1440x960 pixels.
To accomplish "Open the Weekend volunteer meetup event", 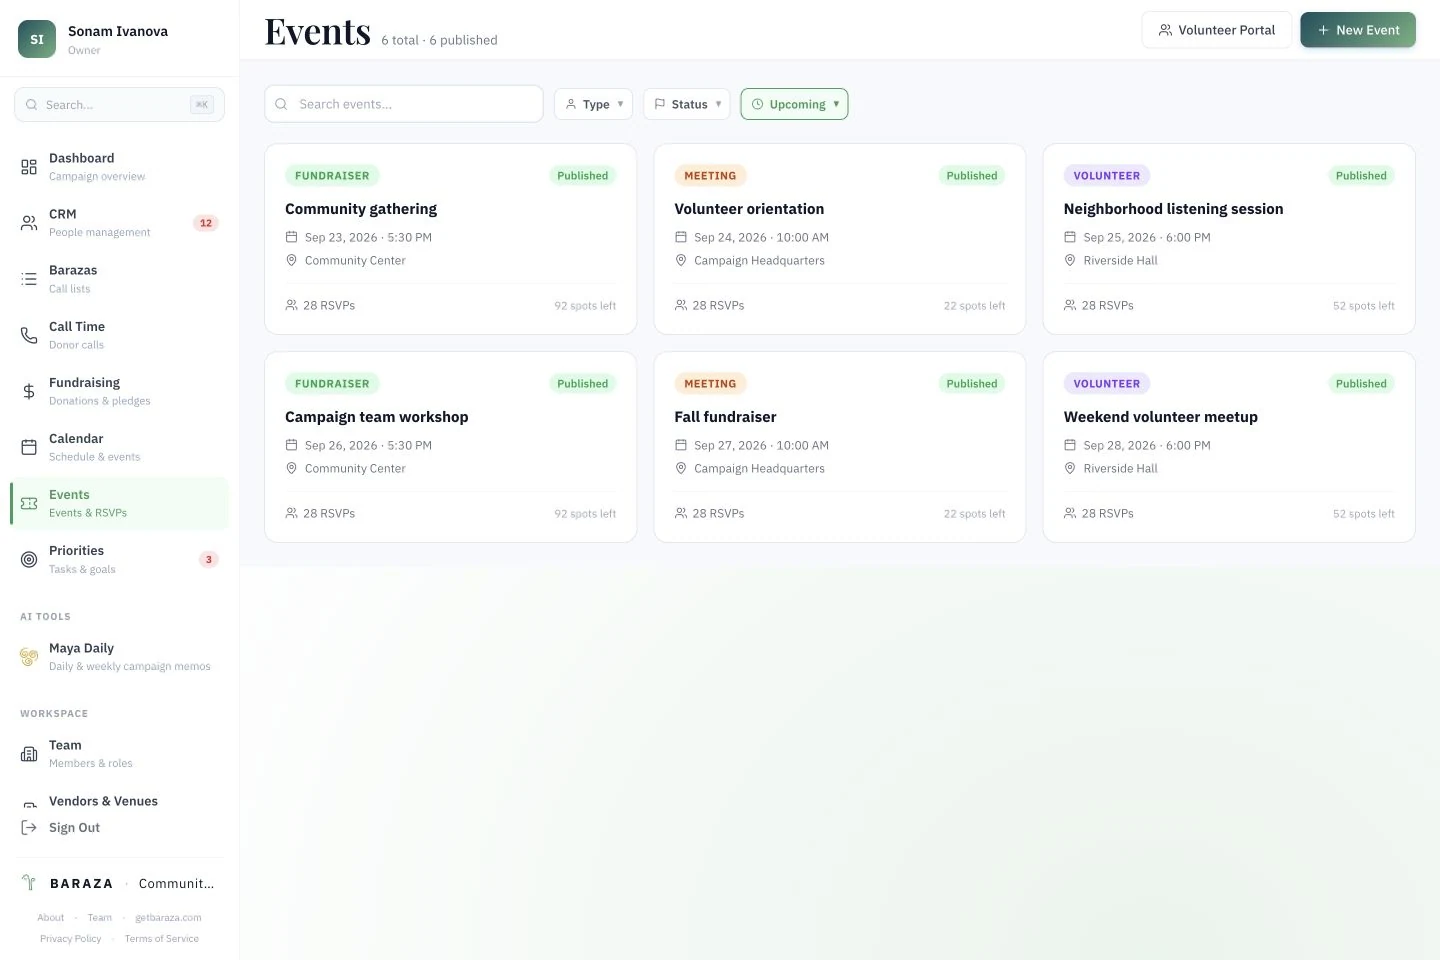I will click(x=1229, y=447).
